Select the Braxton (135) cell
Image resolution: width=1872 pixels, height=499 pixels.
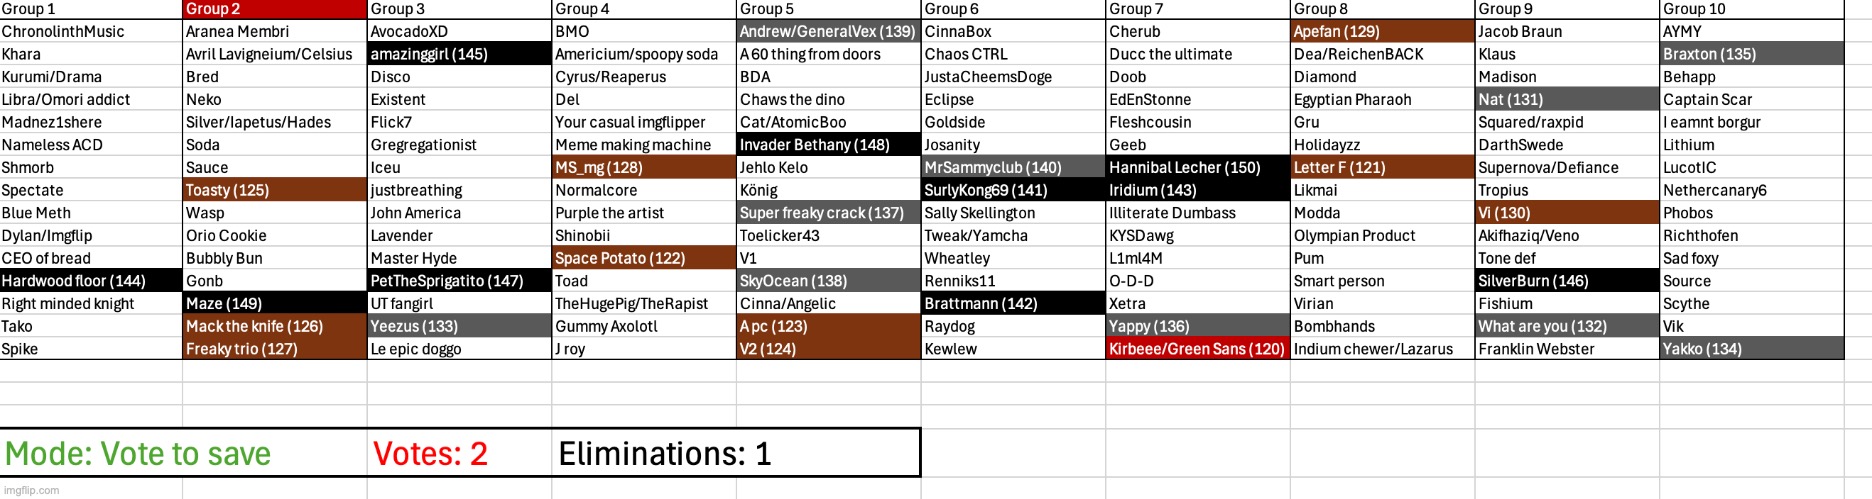tap(1750, 54)
